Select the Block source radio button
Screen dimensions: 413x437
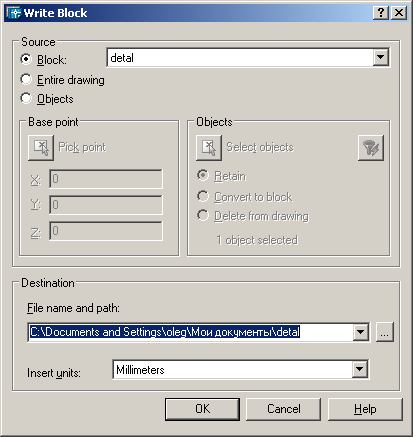(x=26, y=59)
